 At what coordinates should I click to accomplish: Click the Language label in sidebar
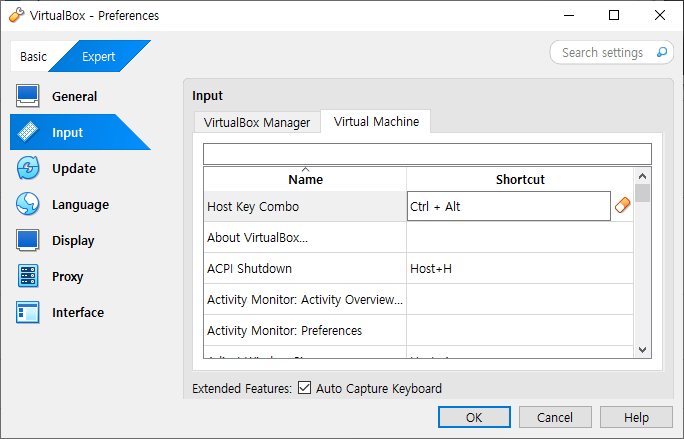point(81,205)
